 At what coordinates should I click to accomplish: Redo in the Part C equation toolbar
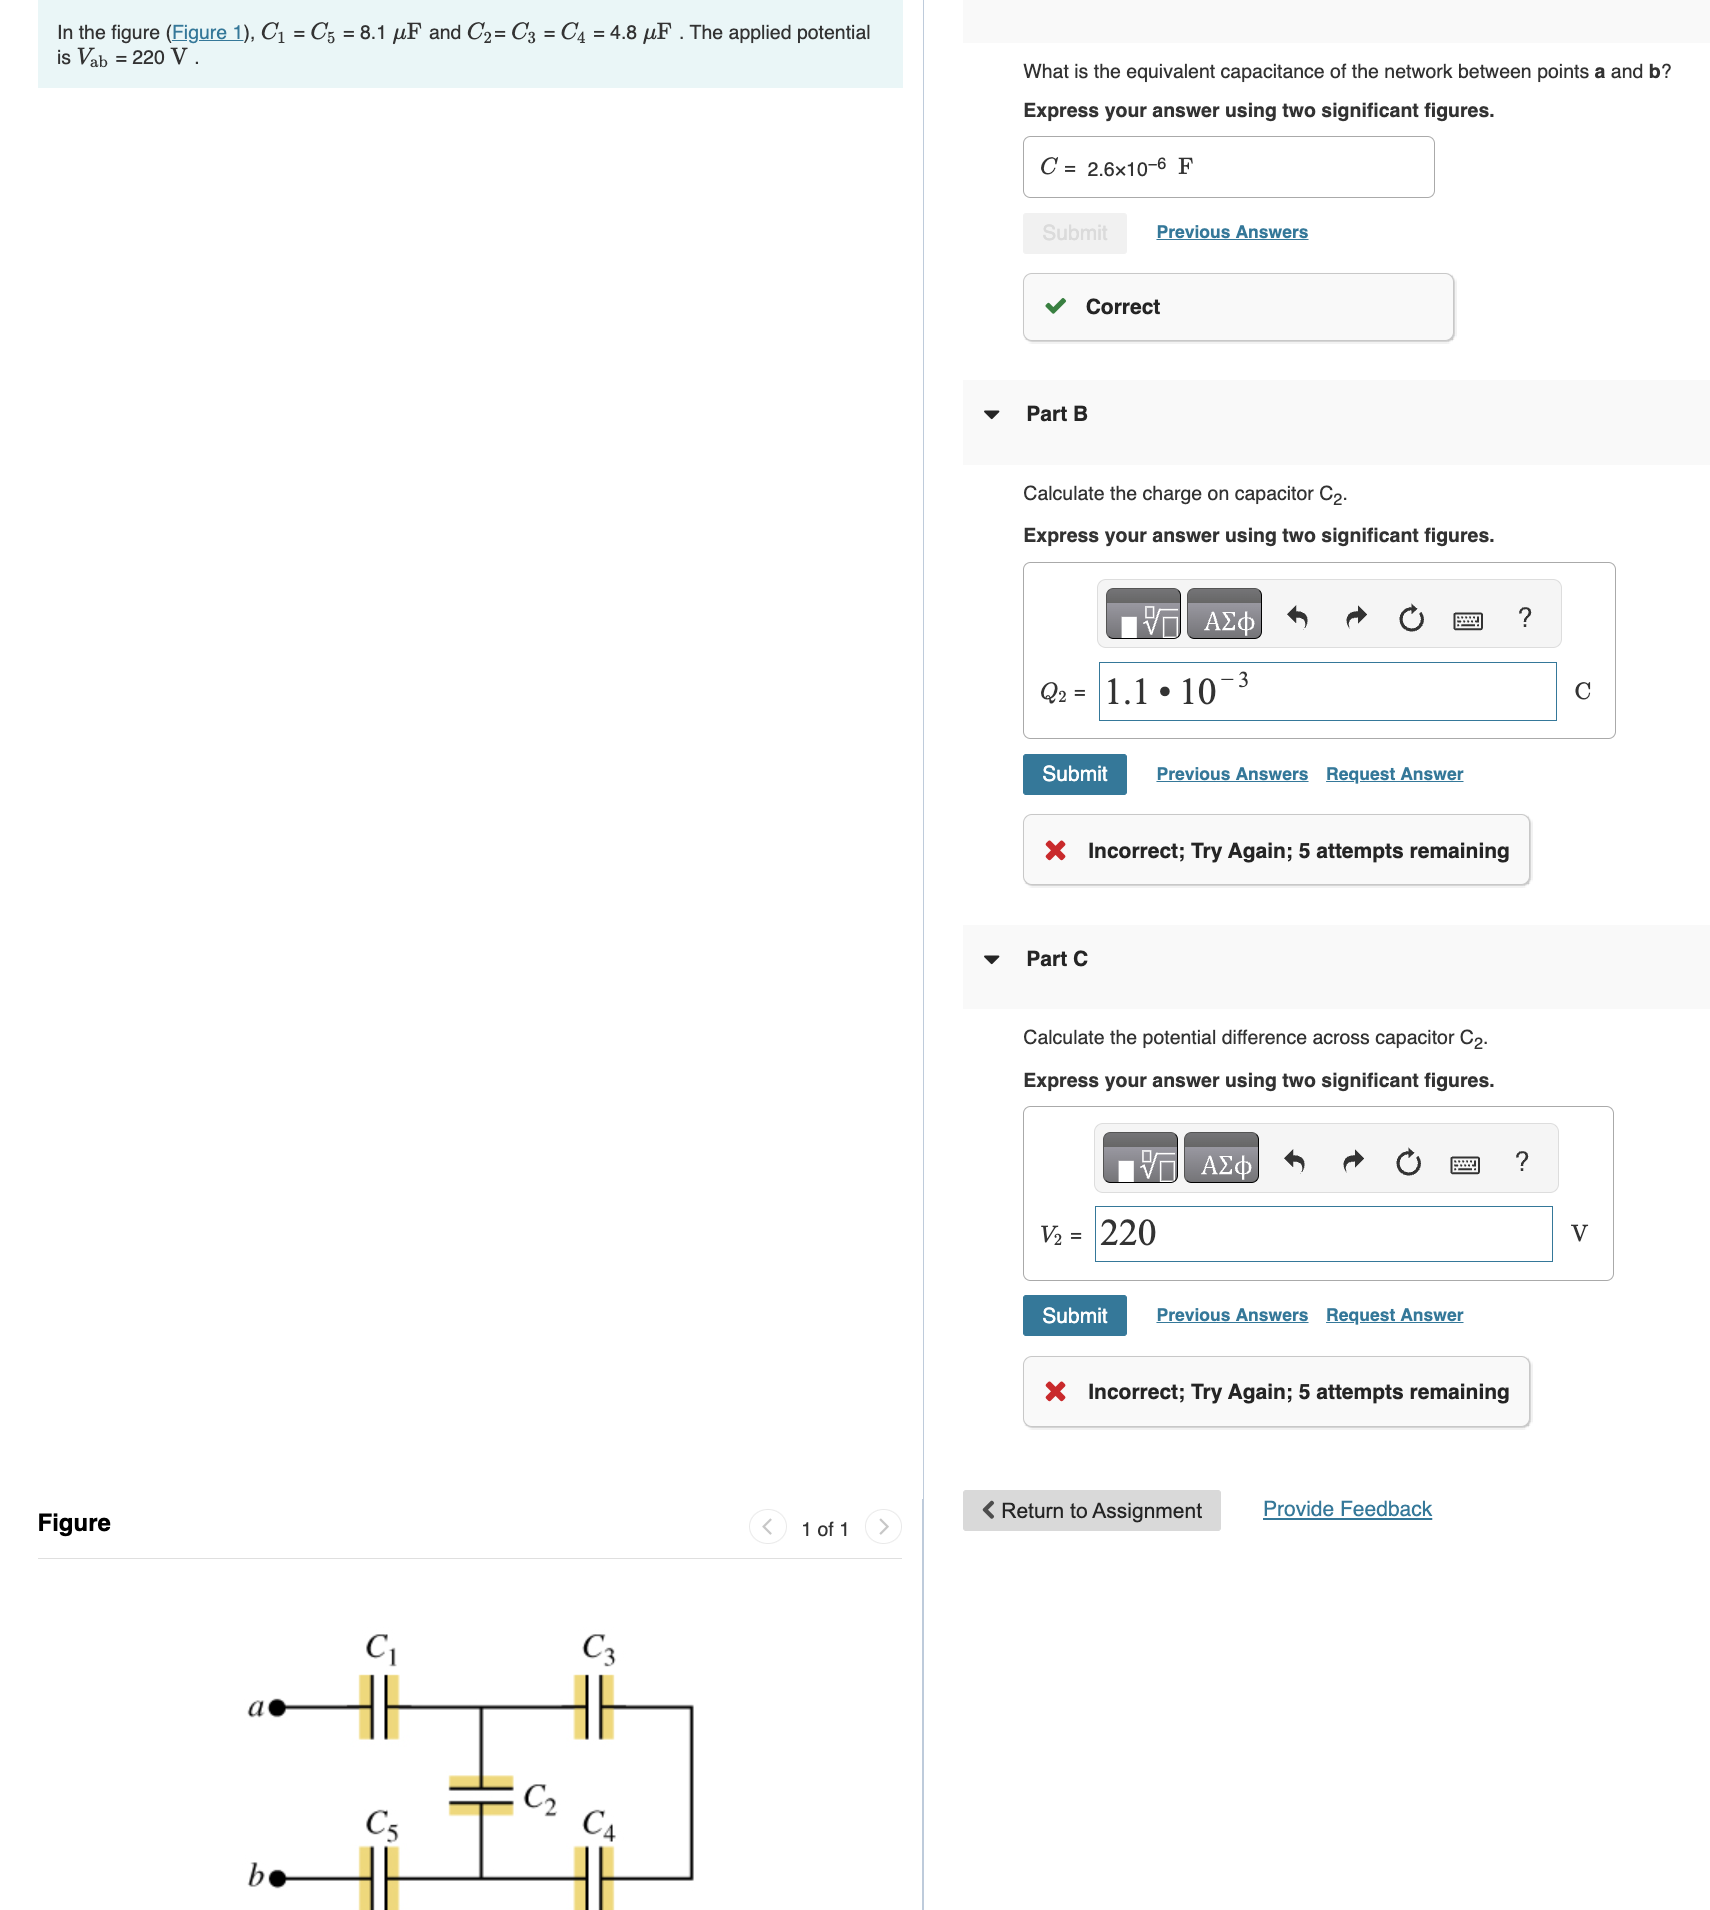point(1352,1161)
